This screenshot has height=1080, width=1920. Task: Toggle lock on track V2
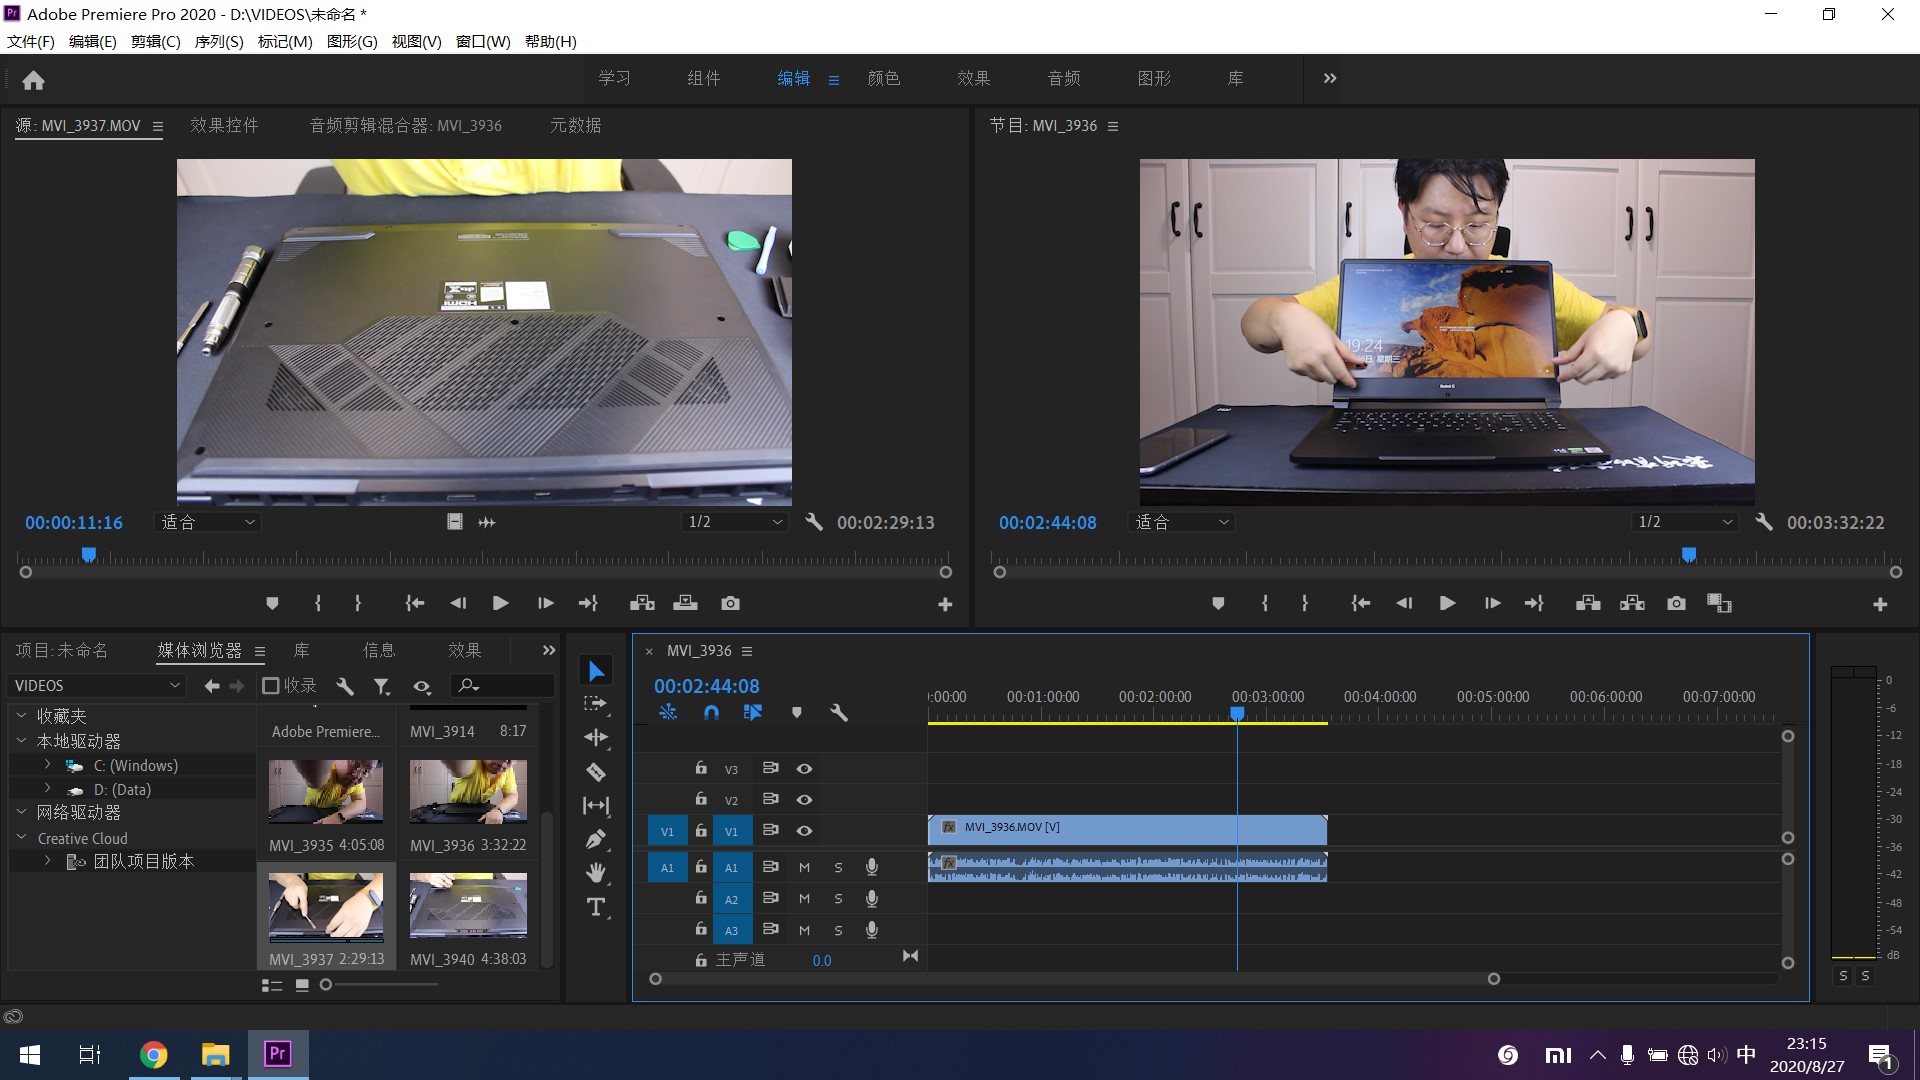click(x=701, y=799)
